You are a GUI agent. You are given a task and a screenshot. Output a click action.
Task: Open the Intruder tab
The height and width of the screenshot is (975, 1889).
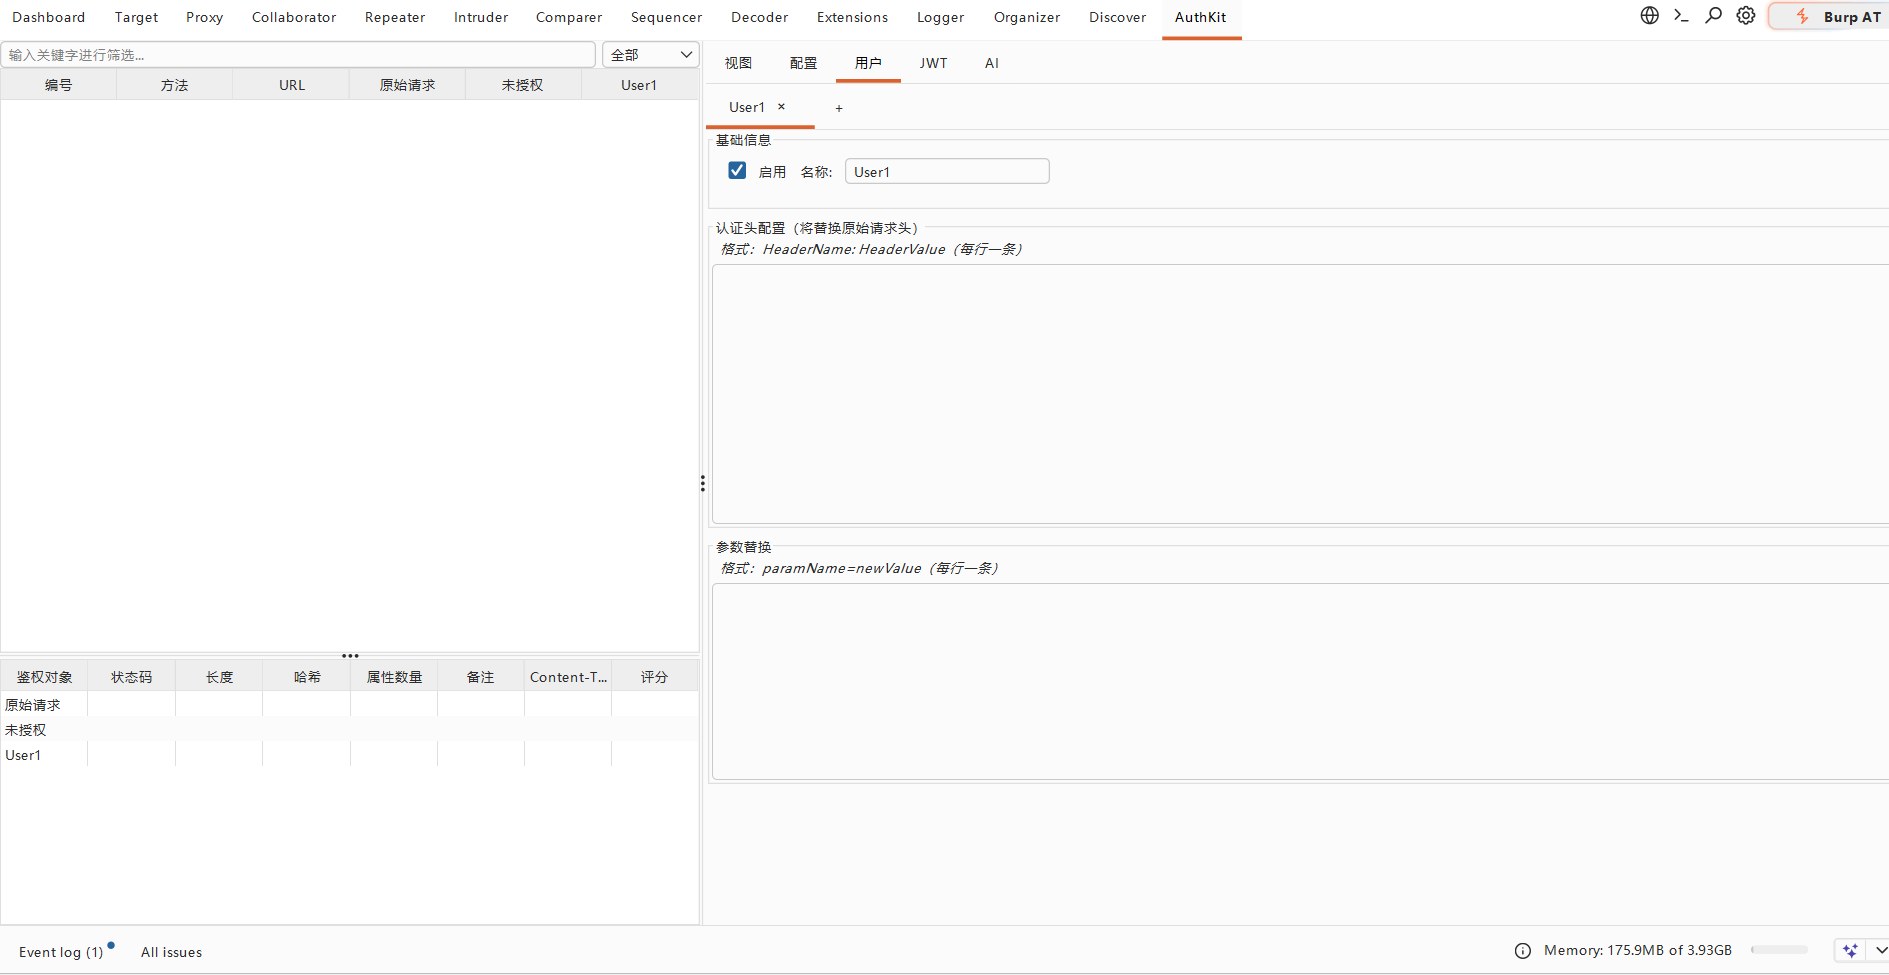481,17
